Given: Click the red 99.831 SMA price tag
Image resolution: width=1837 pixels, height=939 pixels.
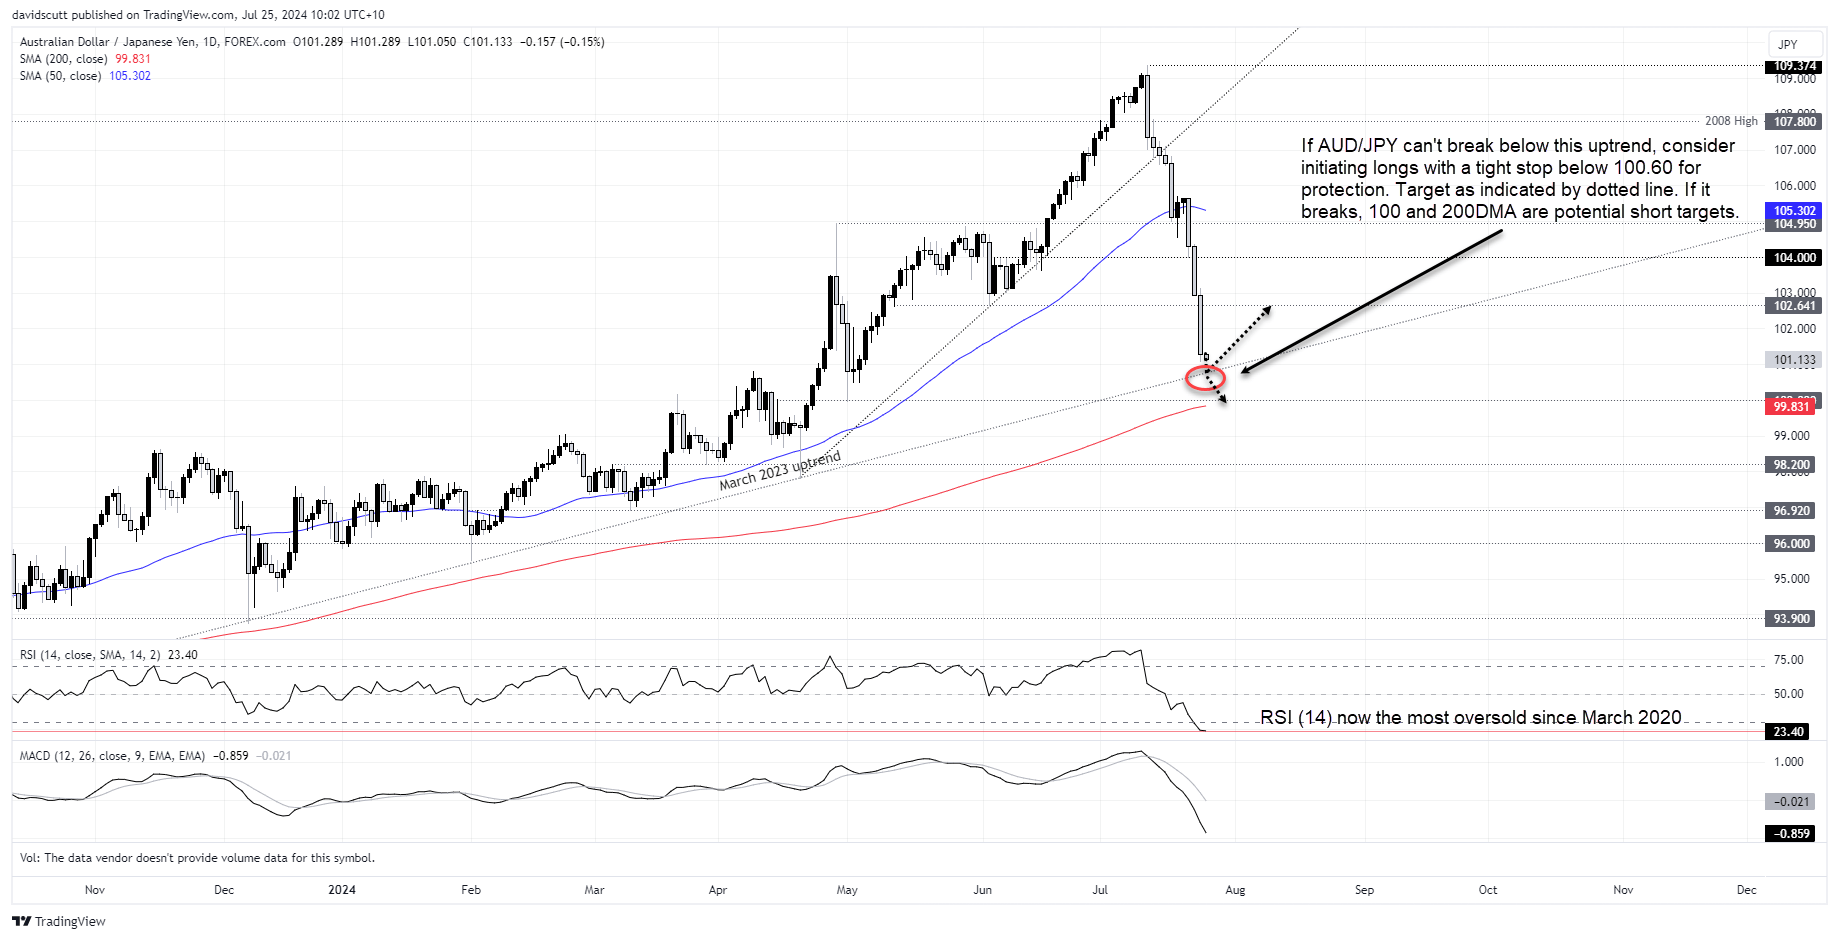Looking at the screenshot, I should click(1791, 407).
